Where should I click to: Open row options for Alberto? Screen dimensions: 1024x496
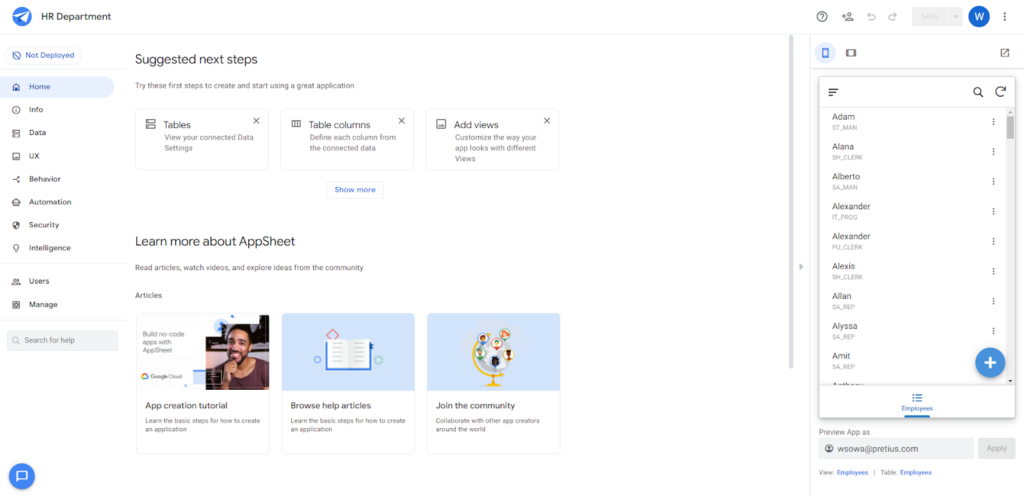coord(993,181)
